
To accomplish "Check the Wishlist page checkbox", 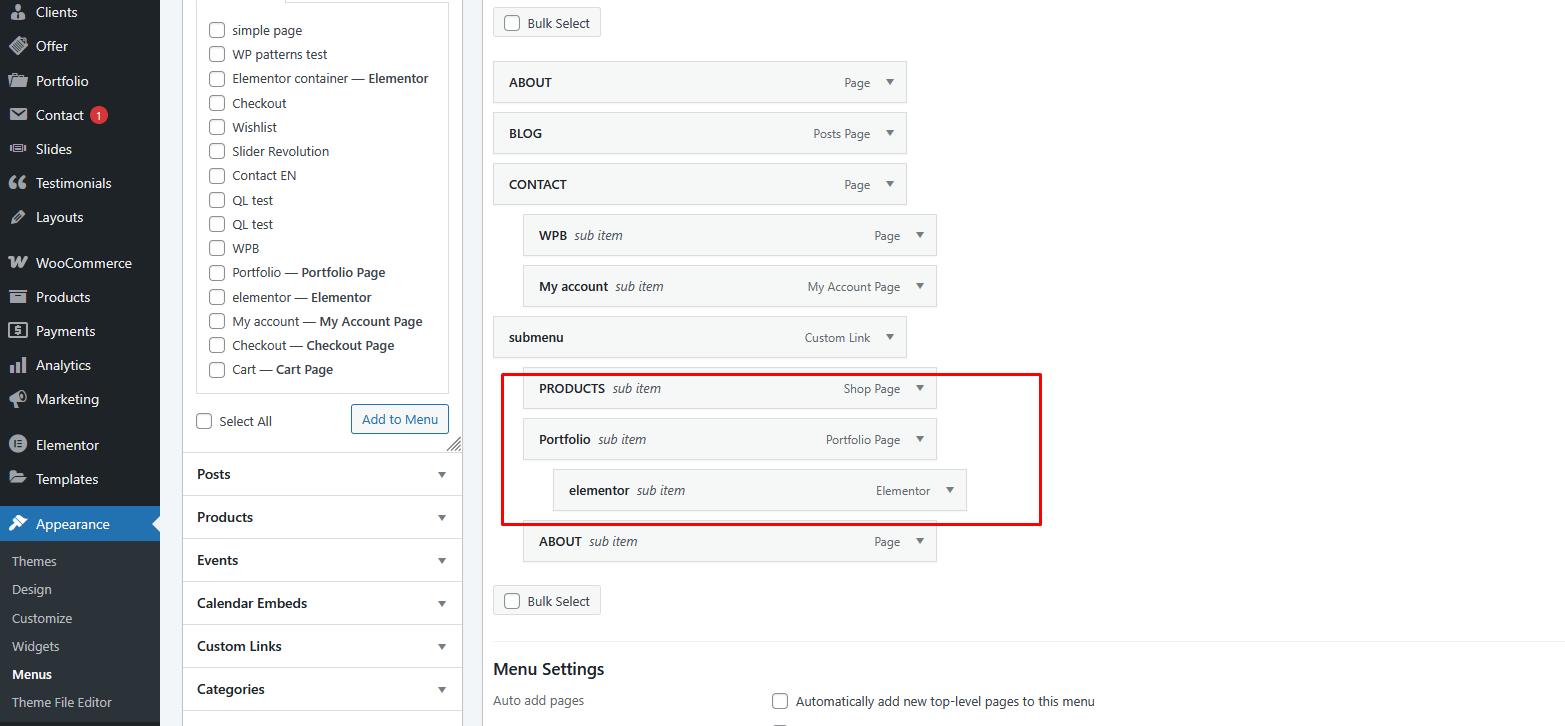I will coord(217,127).
